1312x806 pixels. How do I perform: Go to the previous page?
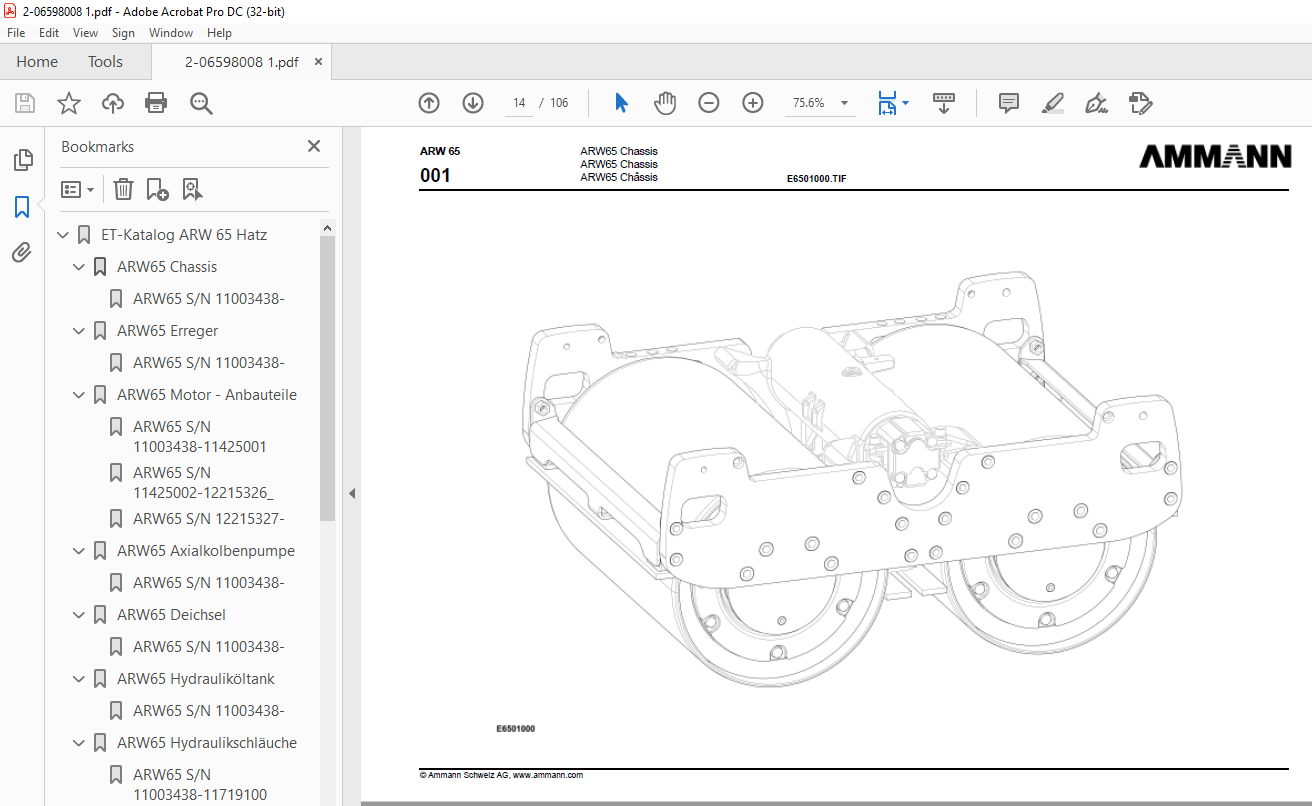(x=429, y=103)
